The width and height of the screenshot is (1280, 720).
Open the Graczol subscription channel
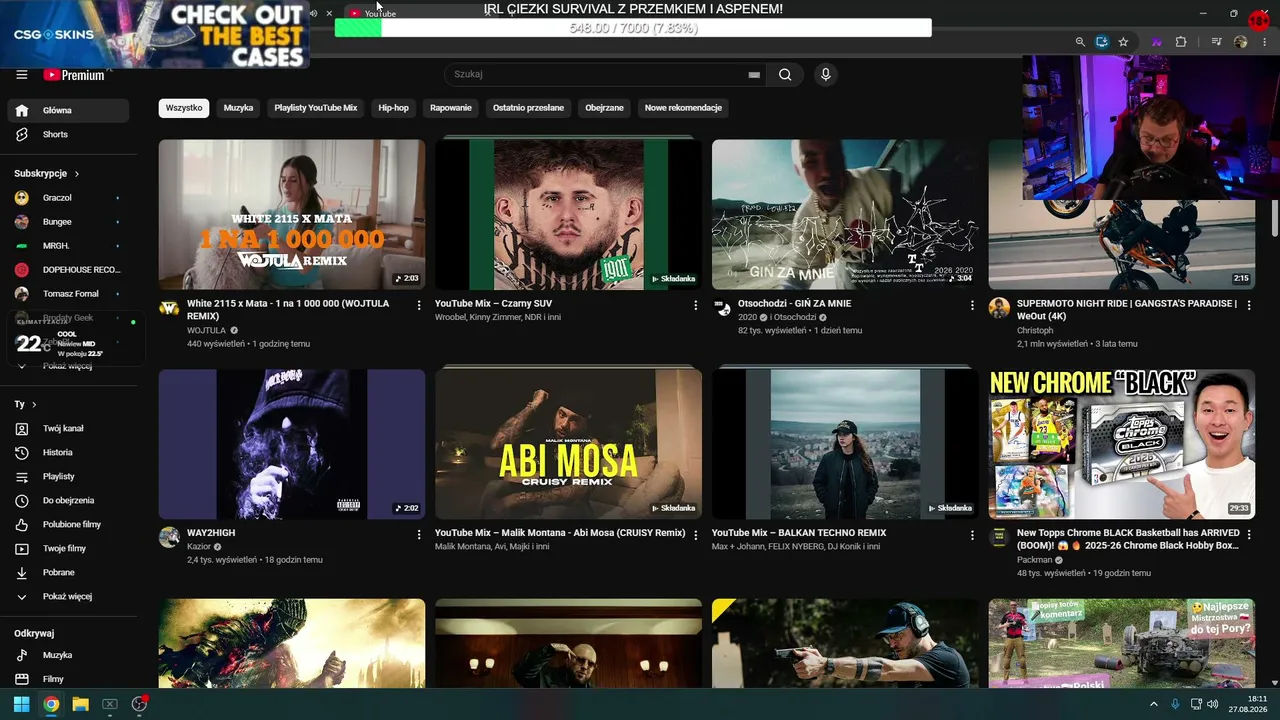(68, 198)
